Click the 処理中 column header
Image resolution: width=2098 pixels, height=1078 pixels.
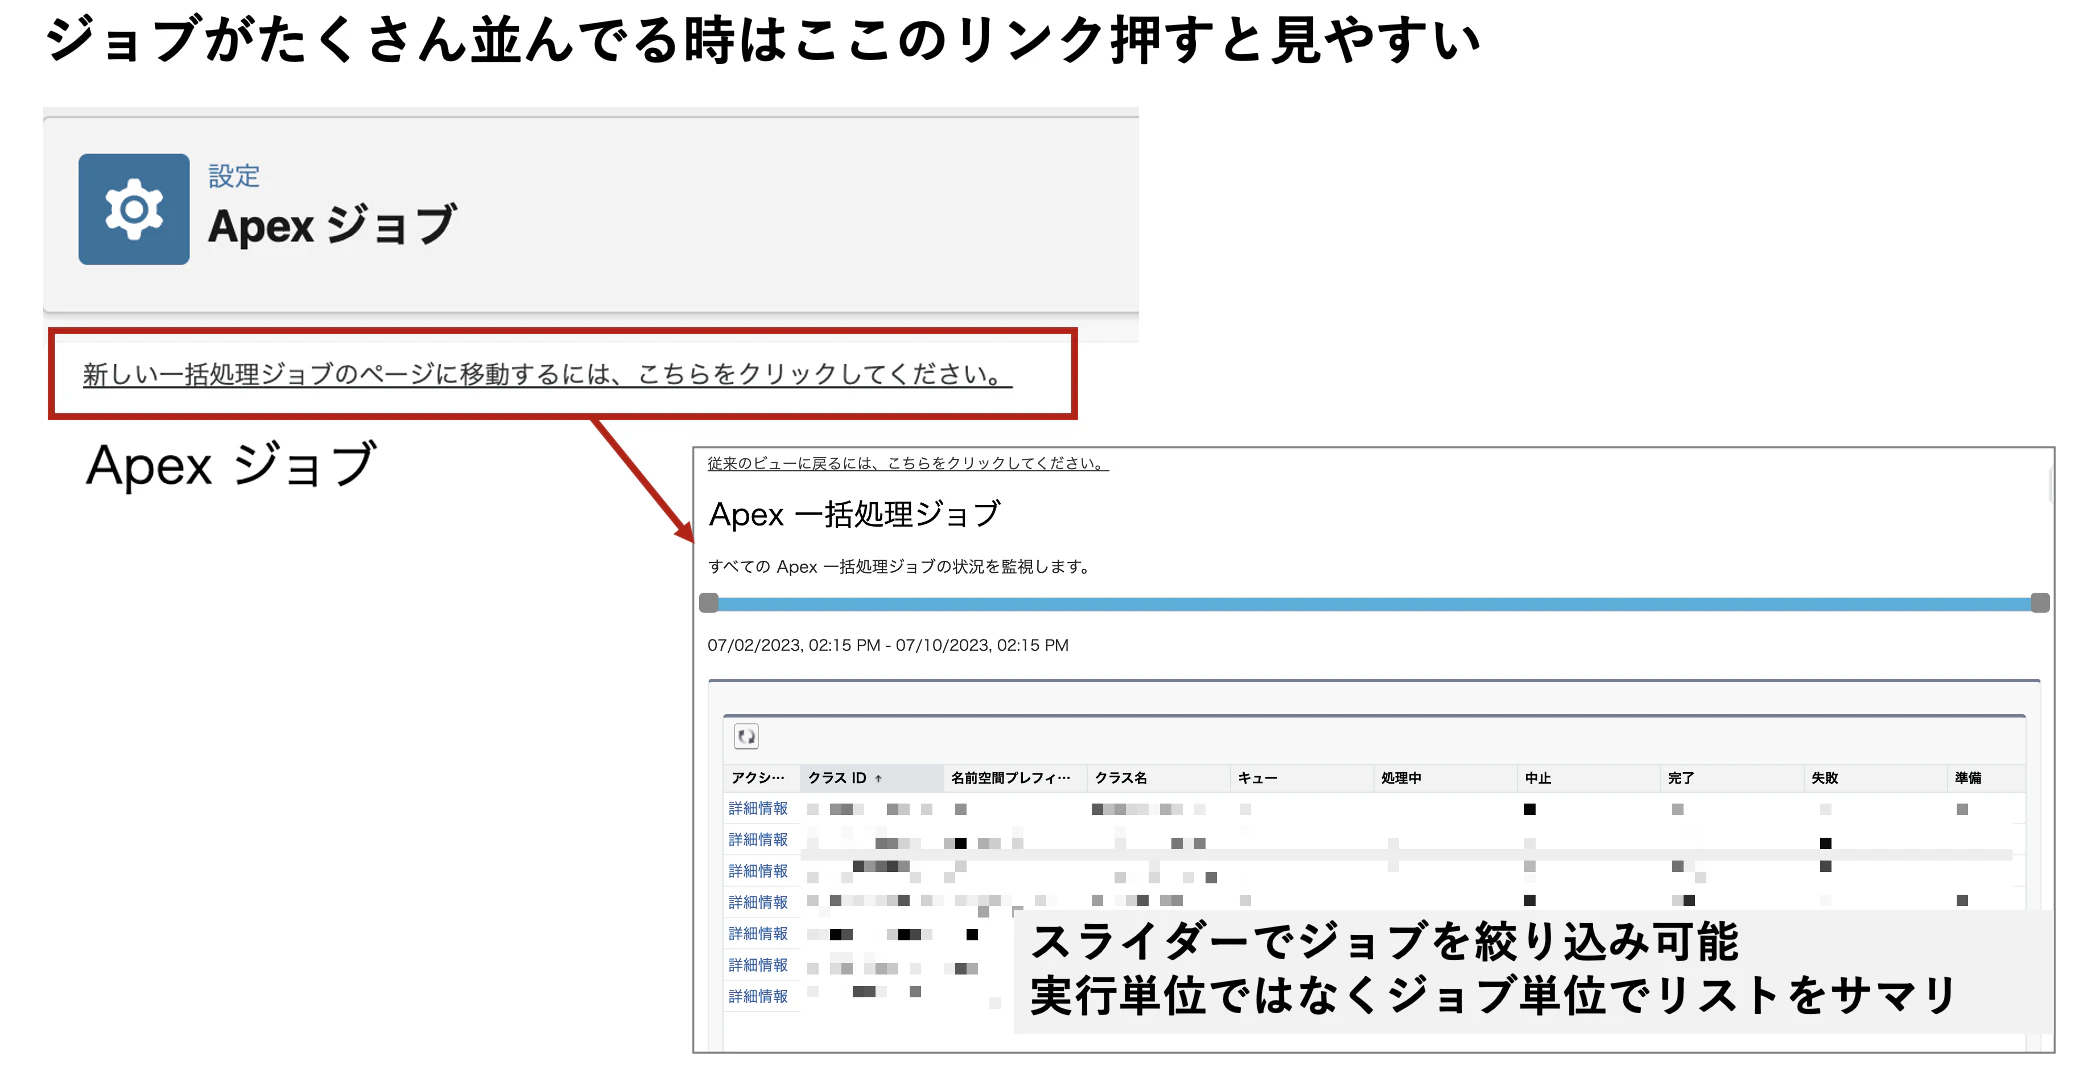pos(1445,778)
